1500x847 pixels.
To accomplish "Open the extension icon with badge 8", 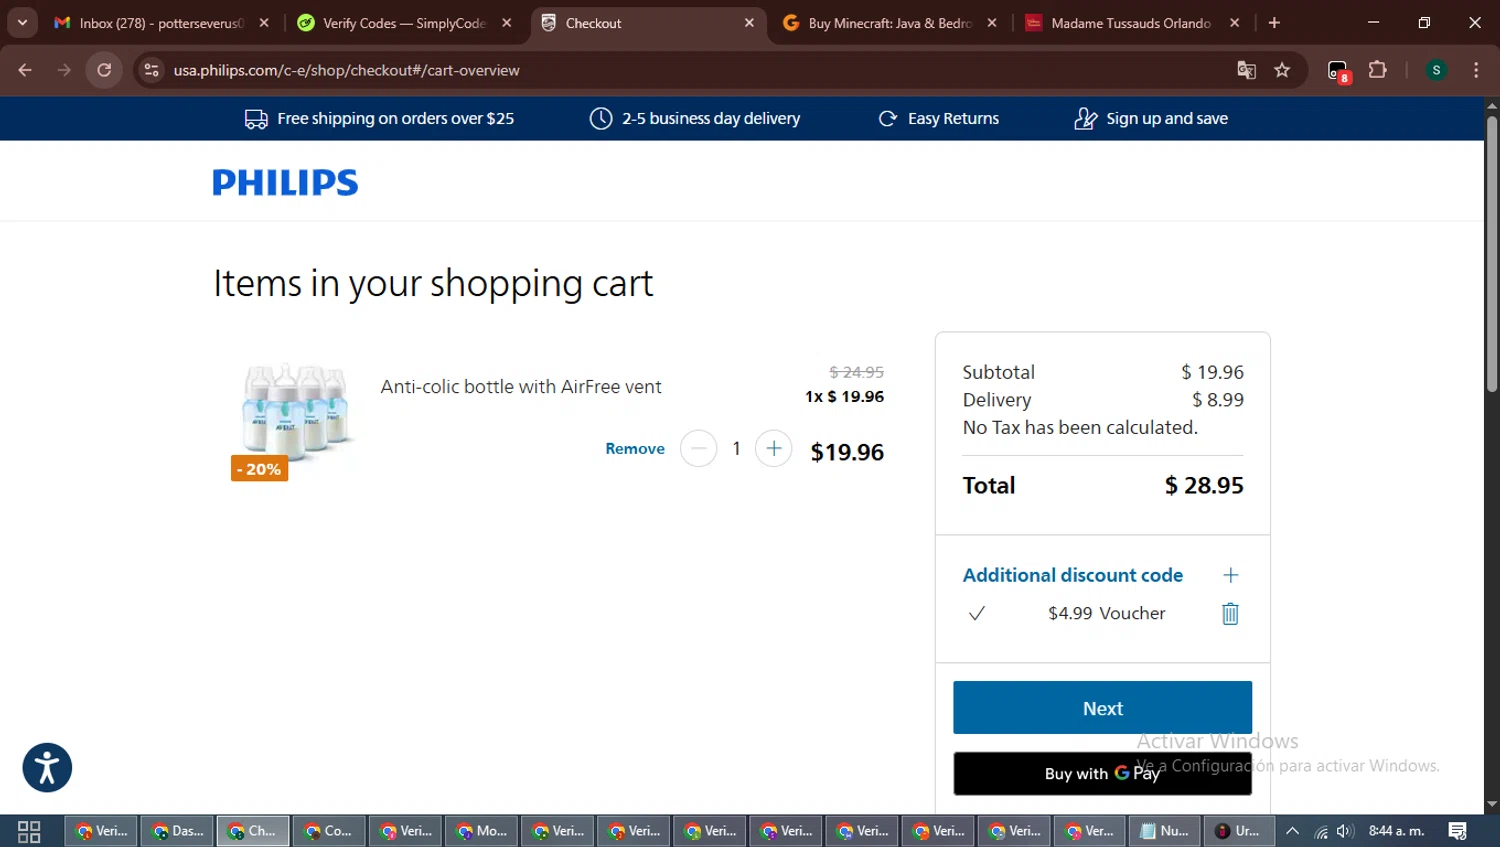I will coord(1339,71).
